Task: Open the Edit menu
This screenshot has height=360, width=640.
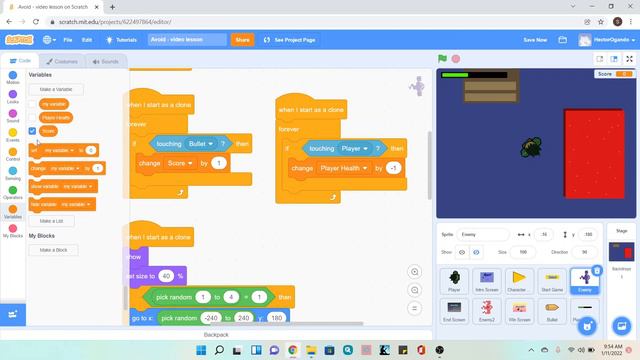Action: pyautogui.click(x=87, y=40)
